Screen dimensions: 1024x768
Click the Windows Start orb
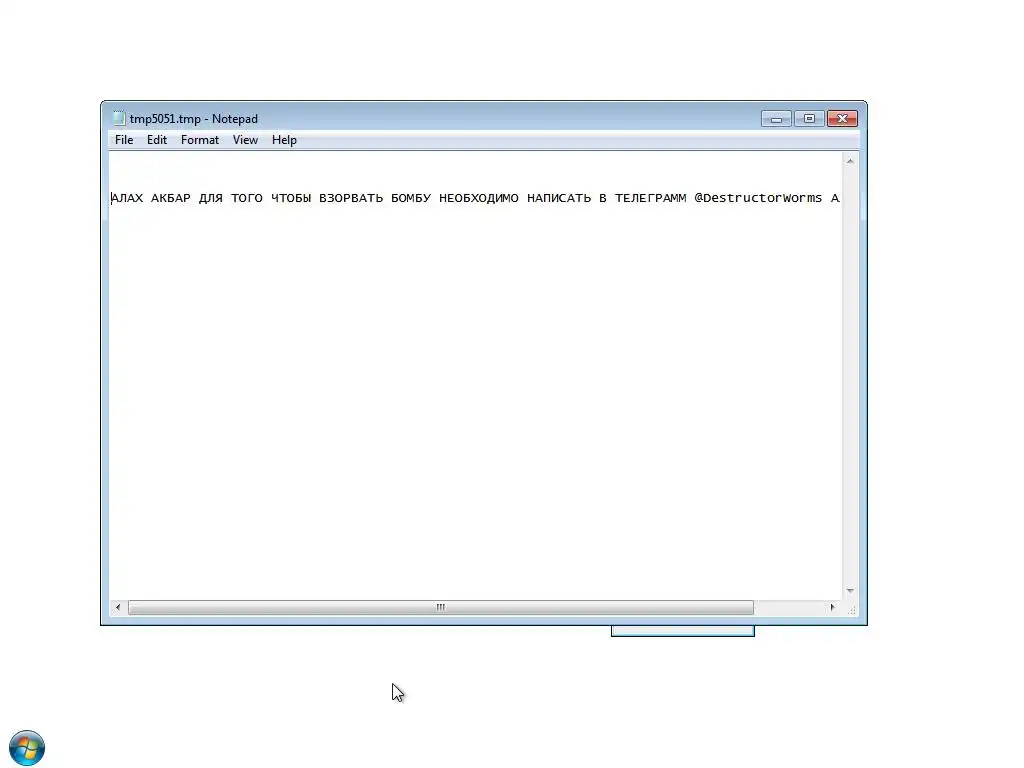click(27, 748)
